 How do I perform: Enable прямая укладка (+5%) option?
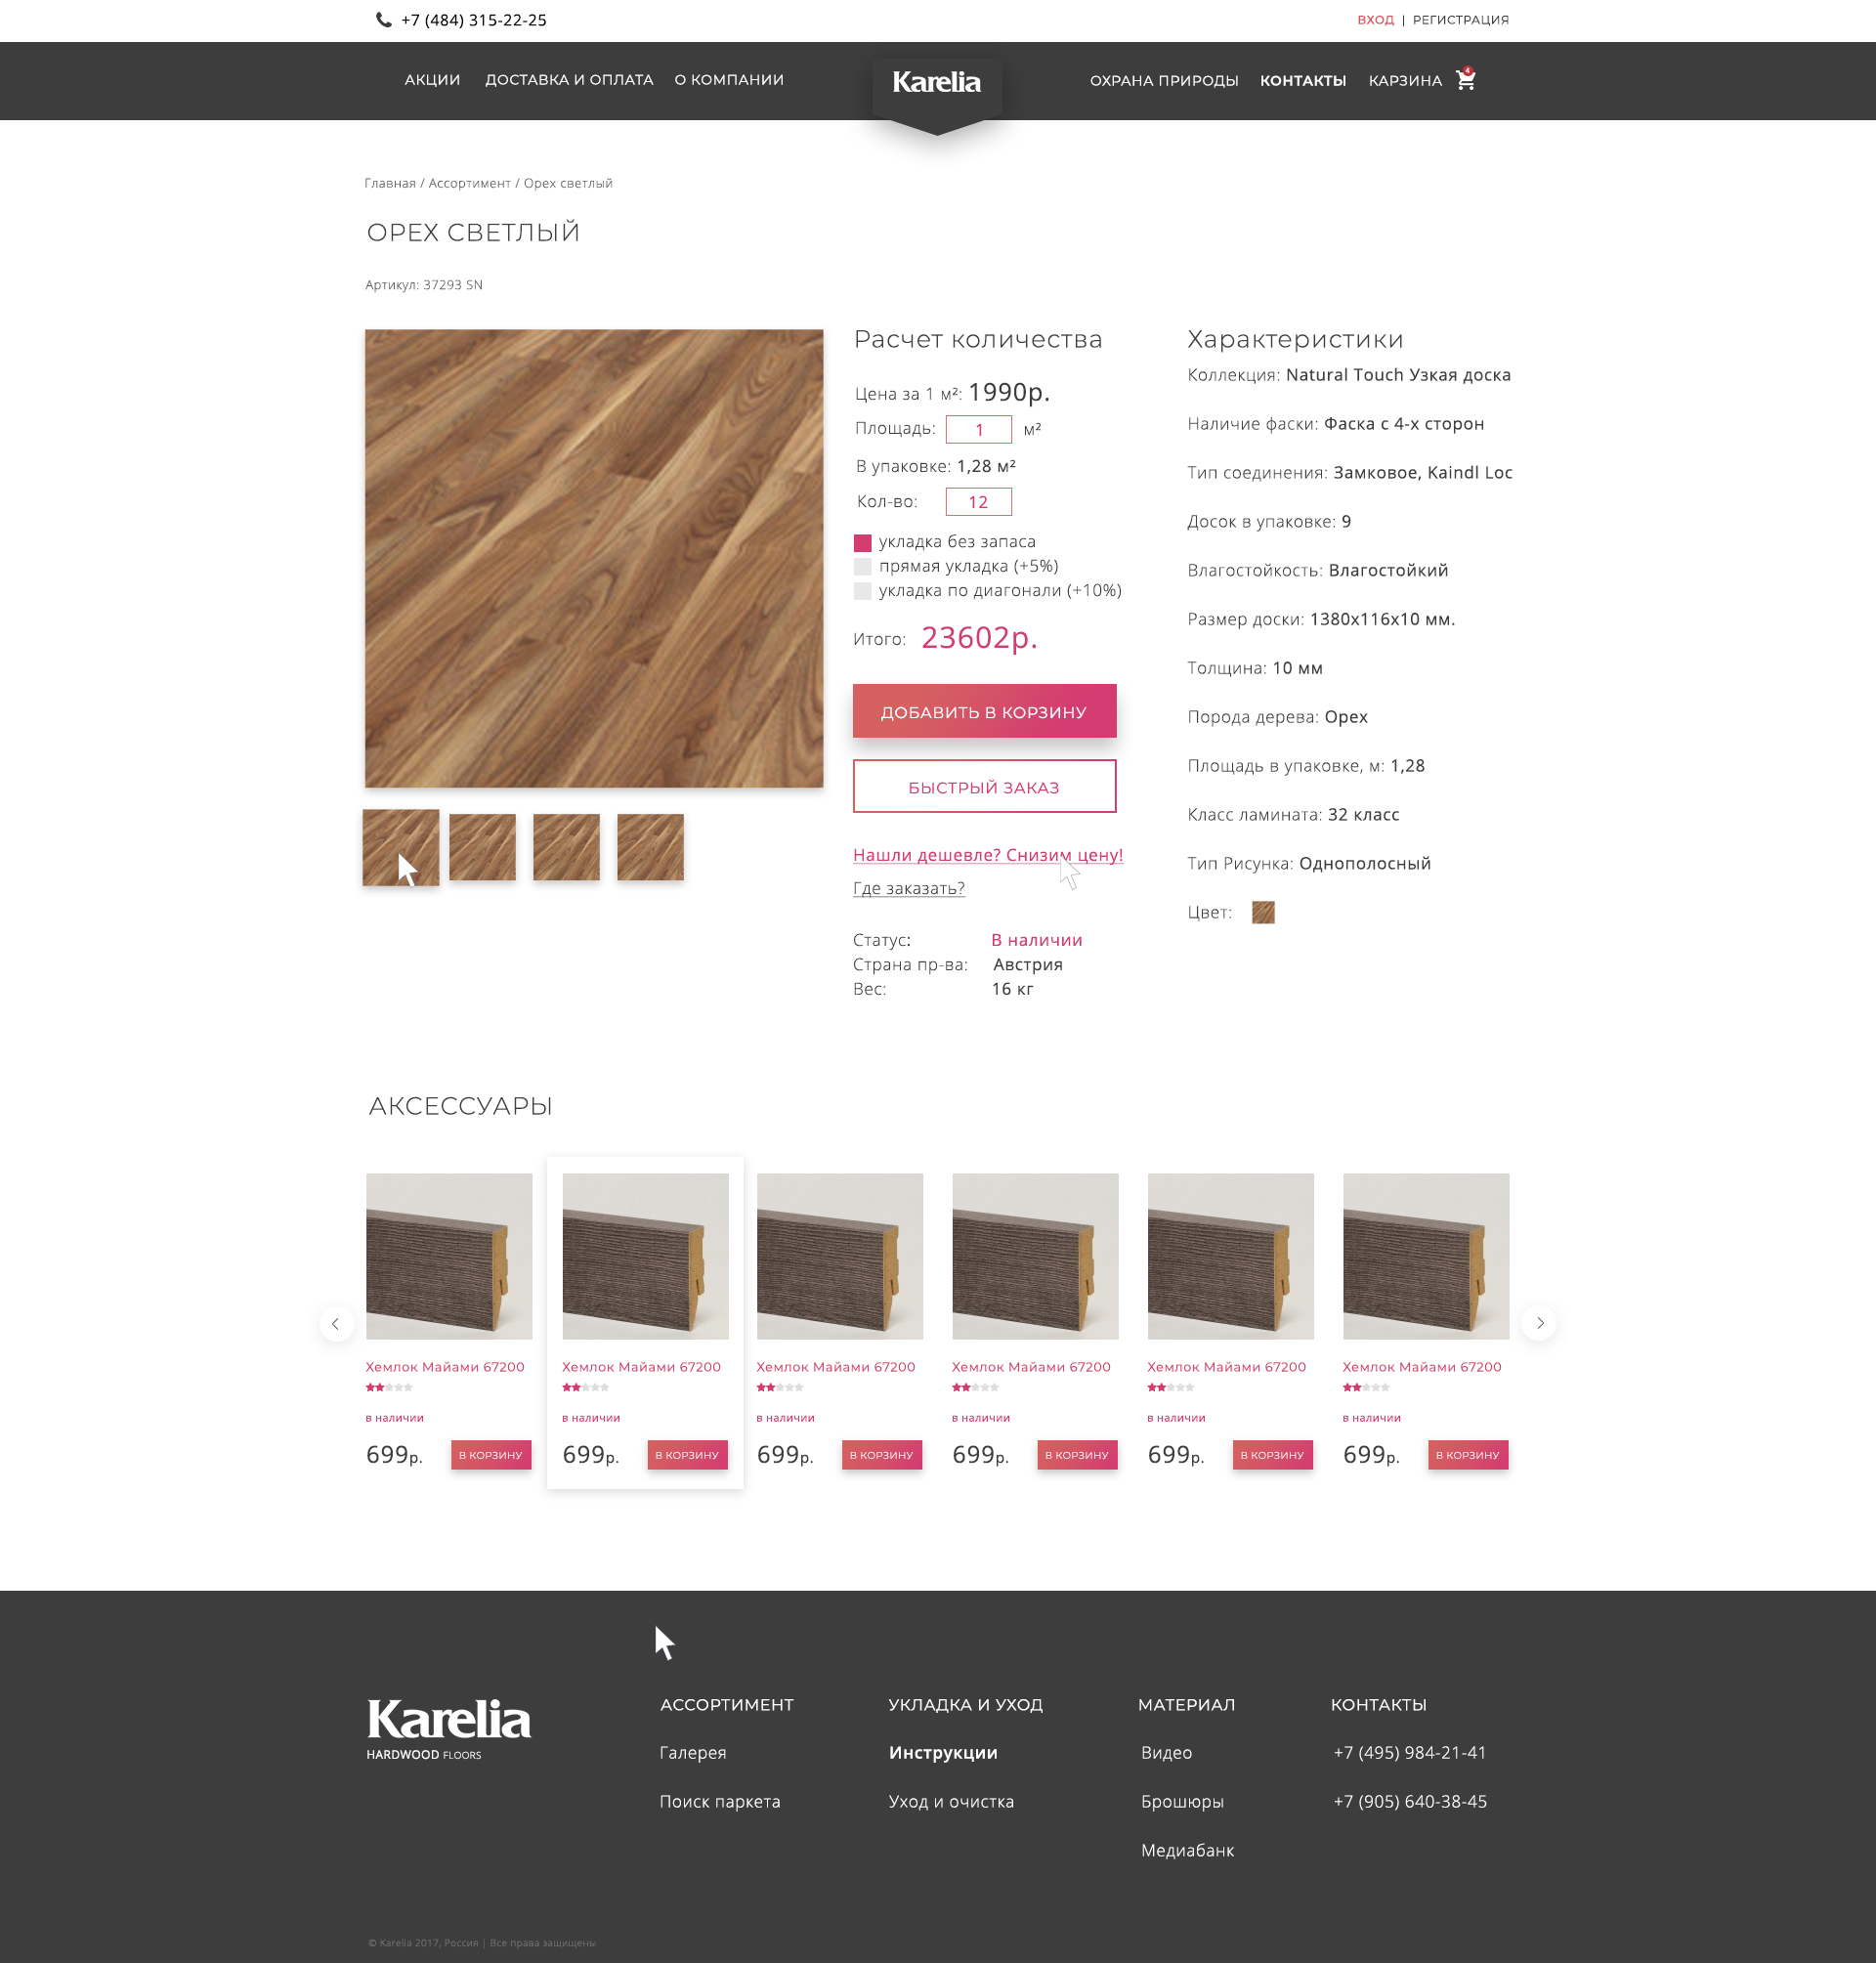point(863,567)
